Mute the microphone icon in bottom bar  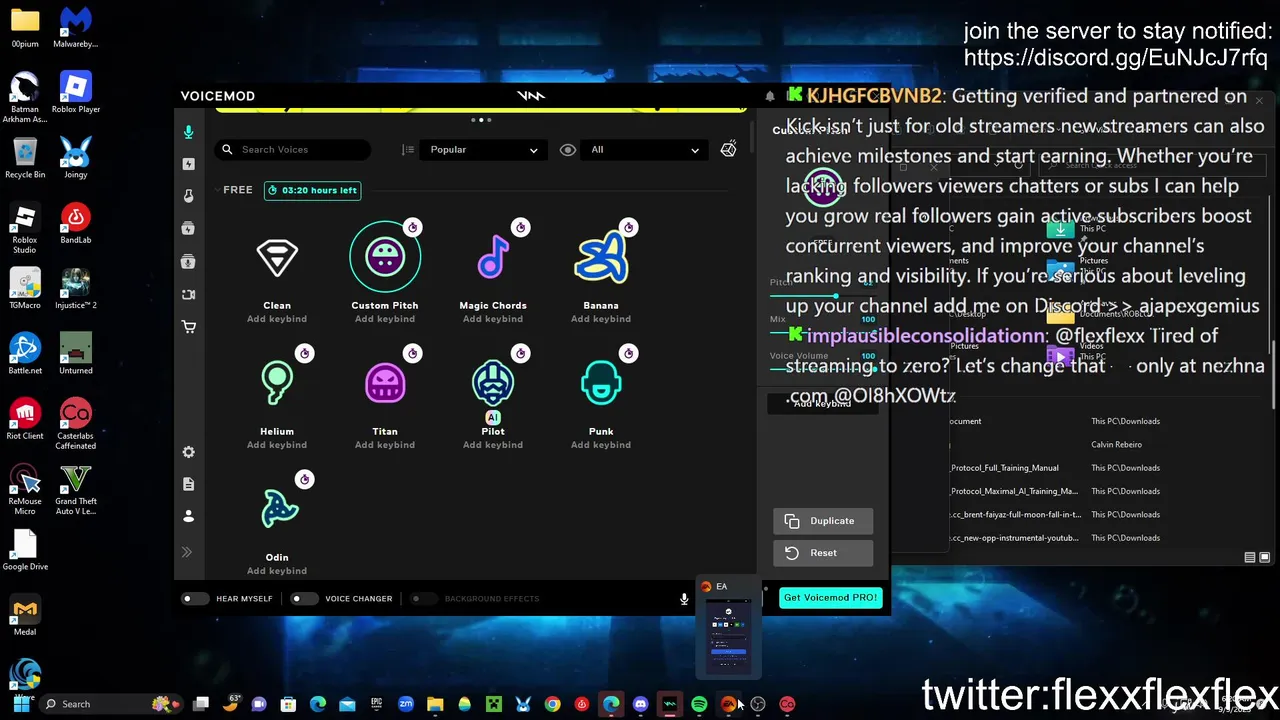tap(684, 599)
